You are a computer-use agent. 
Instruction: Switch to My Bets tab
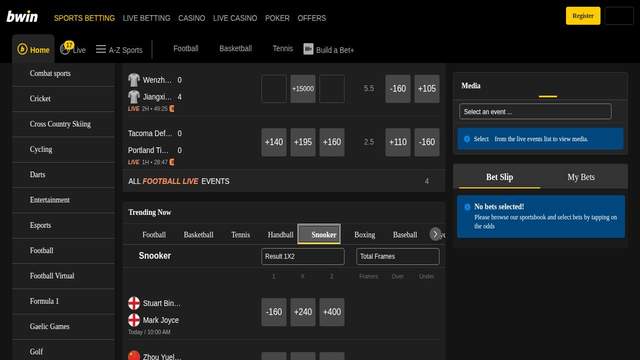coord(581,177)
